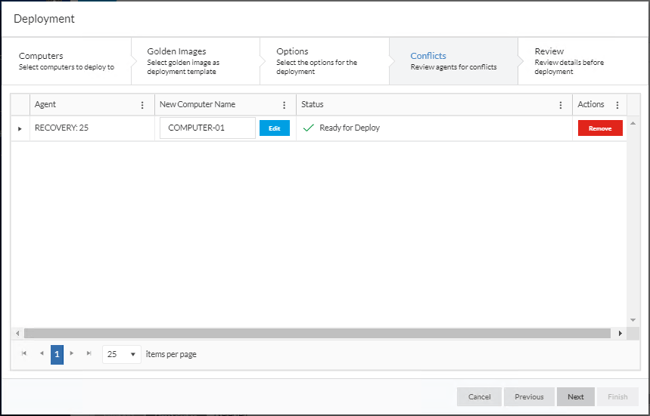Open the items per page dropdown
Image resolution: width=650 pixels, height=416 pixels.
coord(122,354)
